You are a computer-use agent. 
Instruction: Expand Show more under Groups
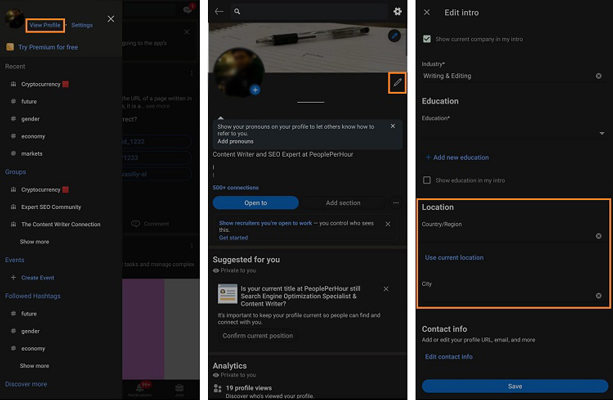[34, 242]
